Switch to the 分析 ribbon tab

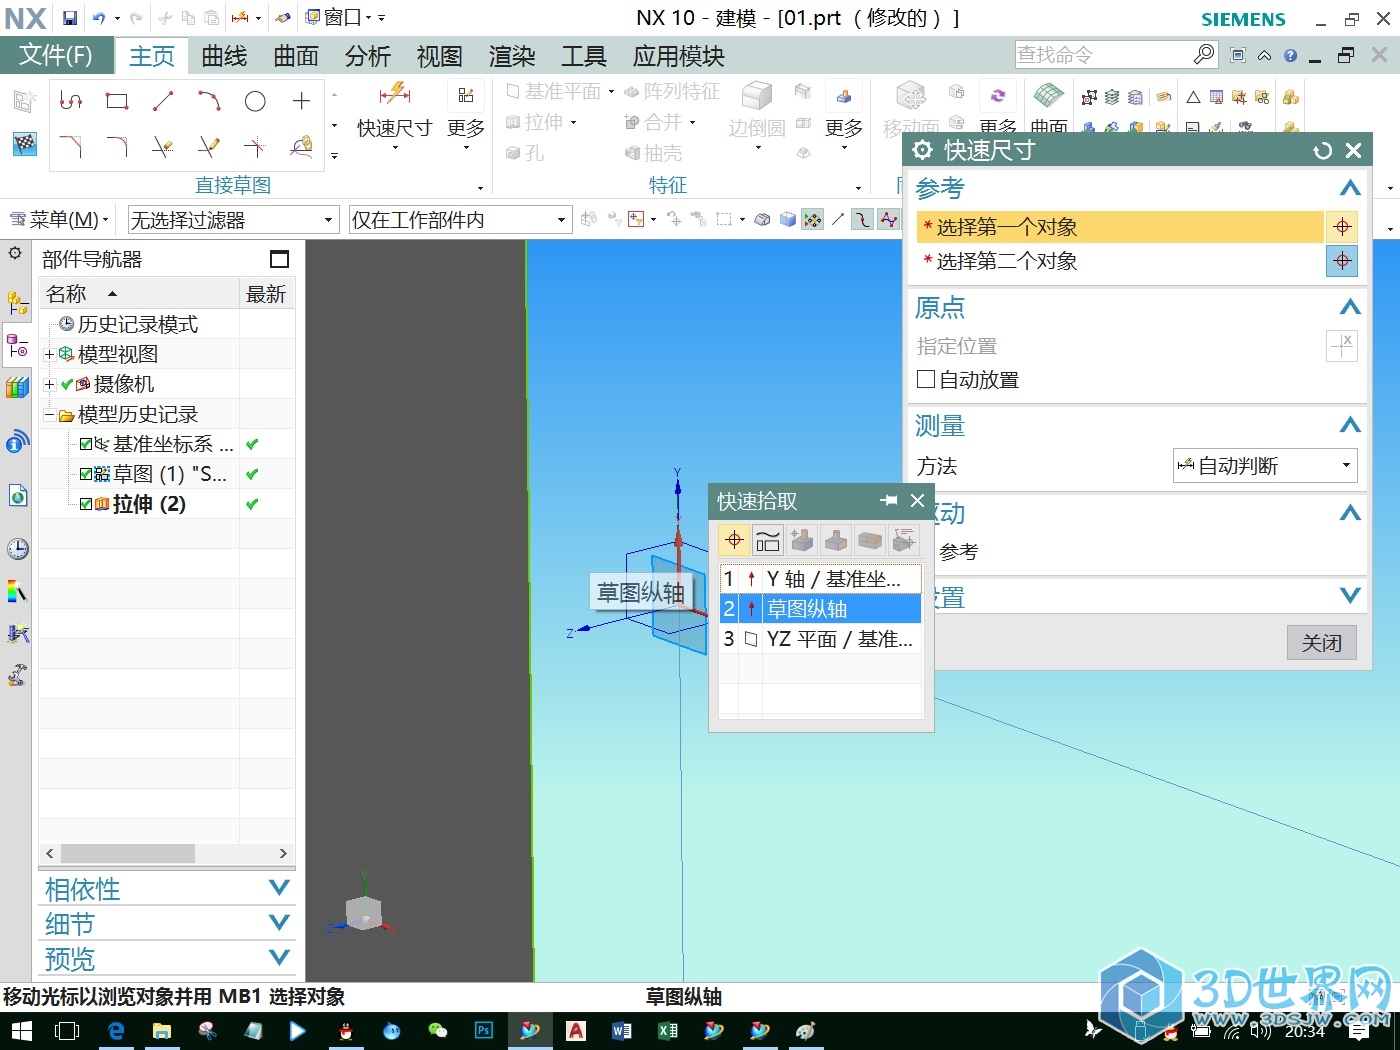(368, 56)
